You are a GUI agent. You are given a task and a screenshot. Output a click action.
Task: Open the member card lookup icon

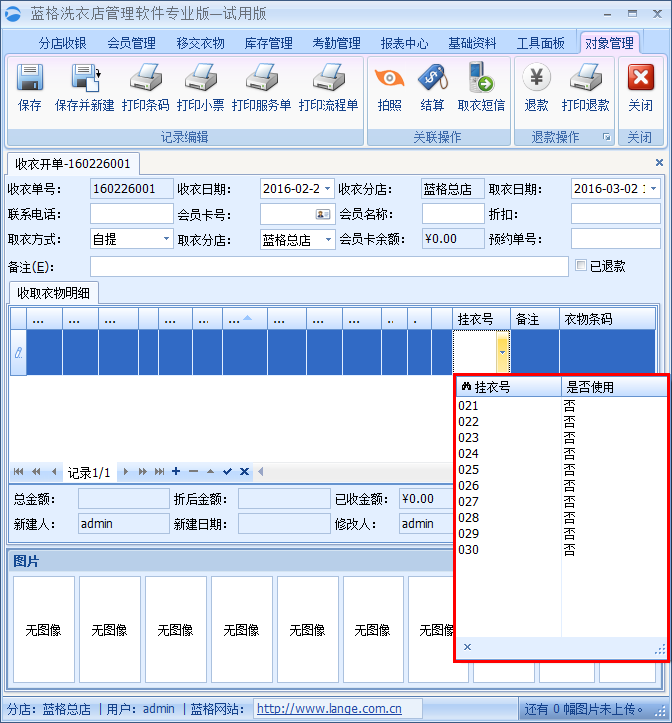322,214
